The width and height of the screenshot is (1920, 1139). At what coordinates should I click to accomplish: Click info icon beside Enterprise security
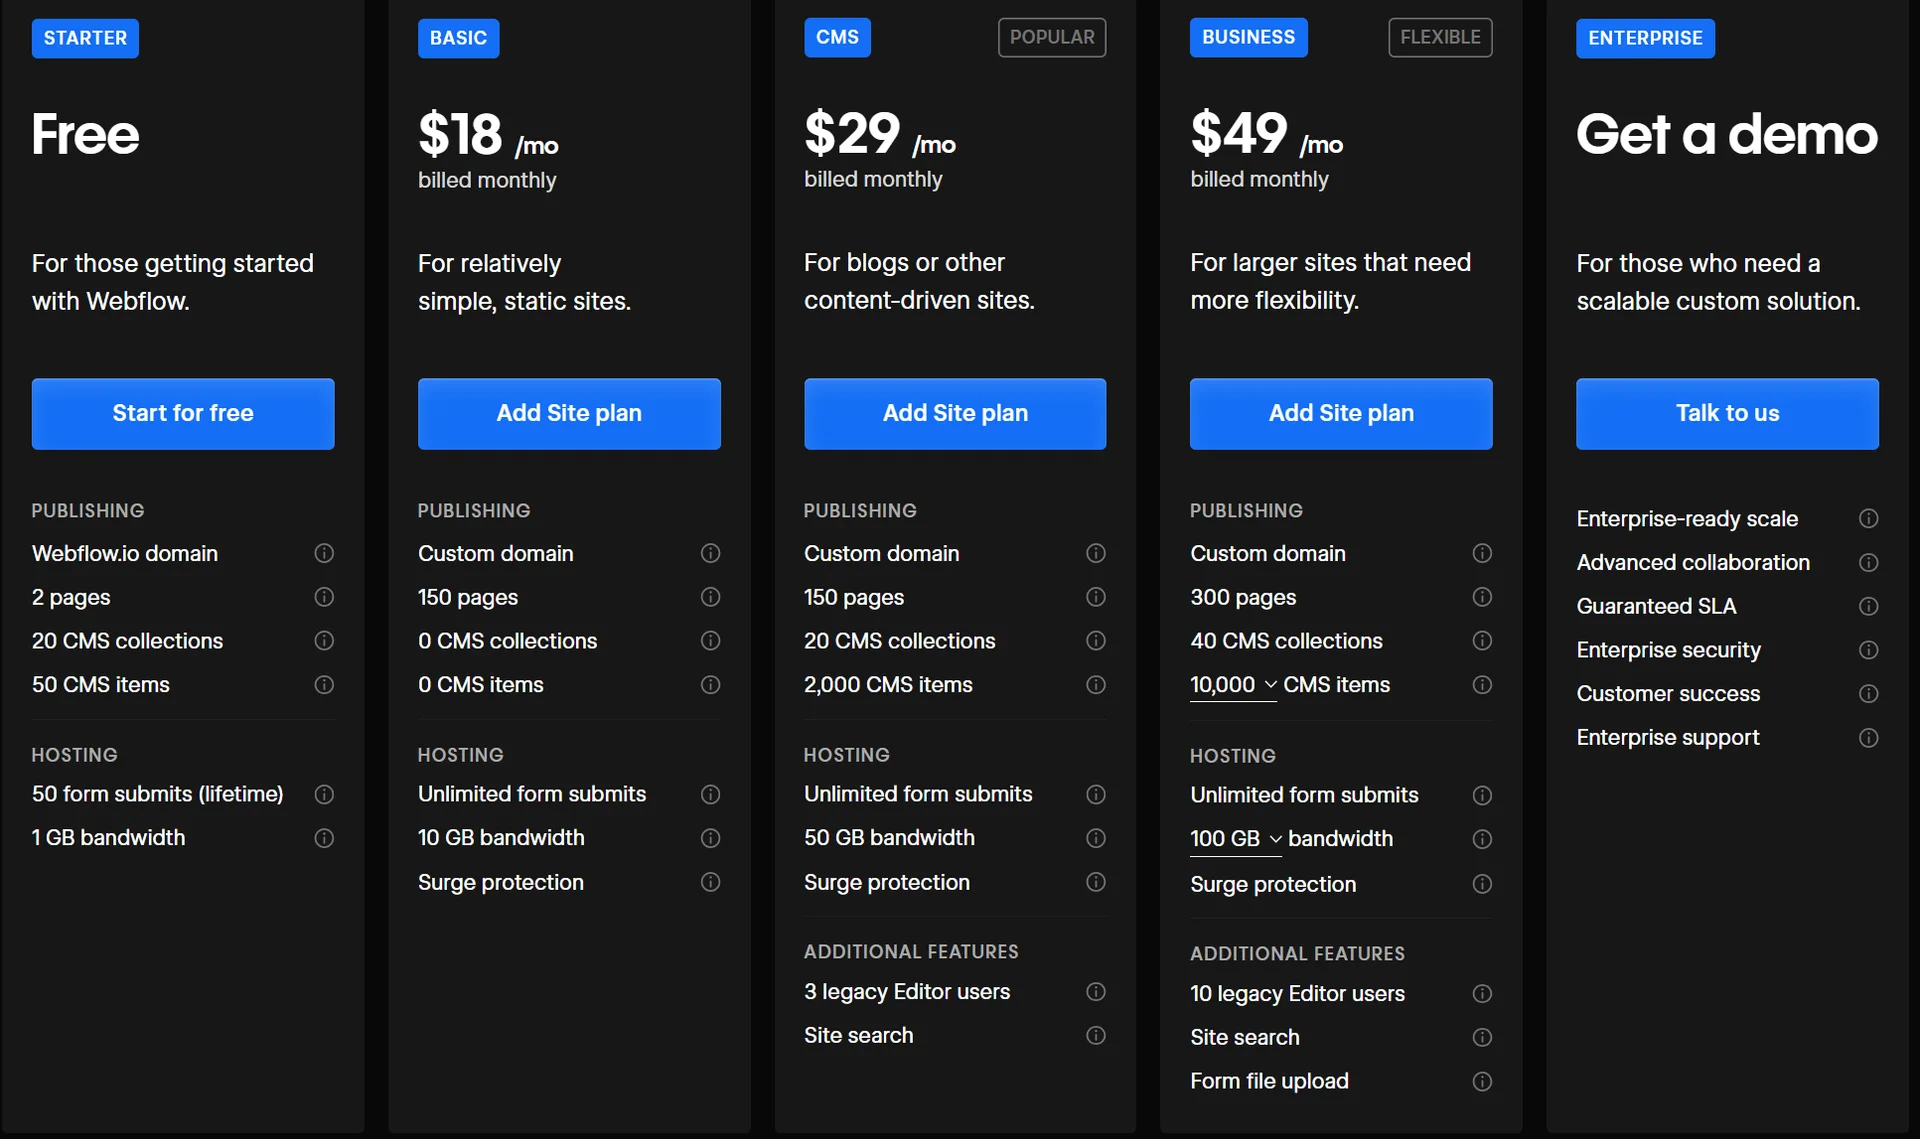click(x=1868, y=650)
